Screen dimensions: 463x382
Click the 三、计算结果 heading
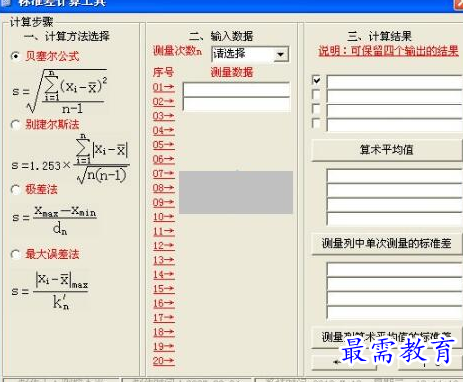380,36
